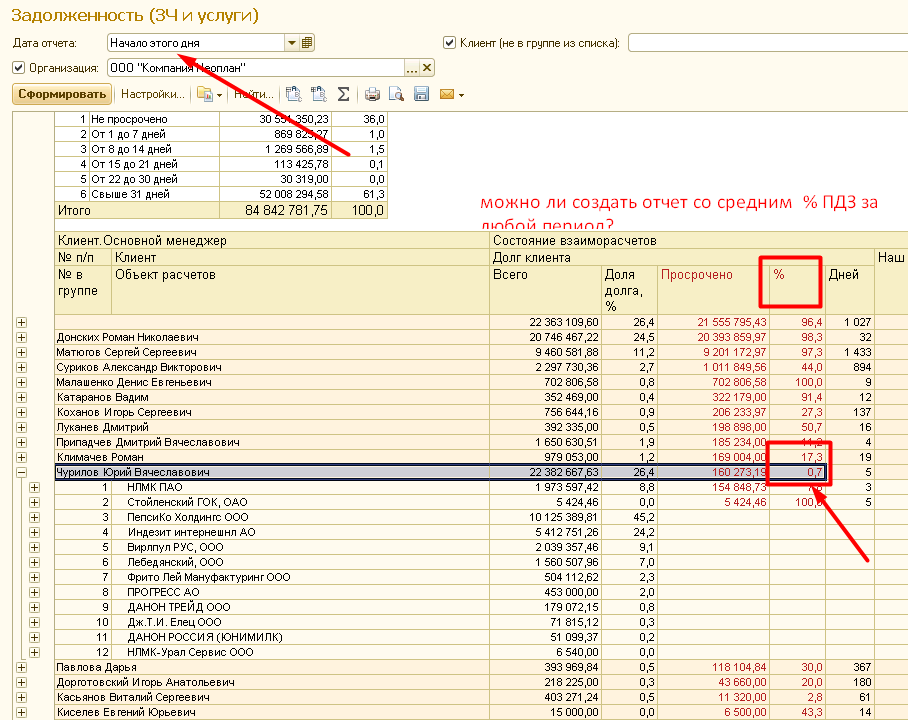Expand the Павлова Дарья row
Screen dimensions: 908x720
coord(21,667)
